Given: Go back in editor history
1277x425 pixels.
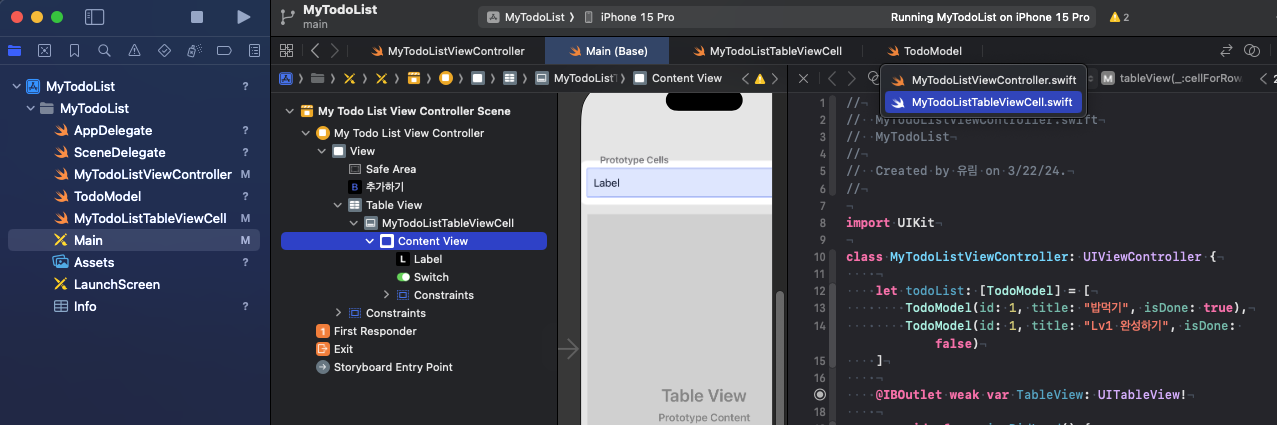Looking at the screenshot, I should (x=314, y=51).
